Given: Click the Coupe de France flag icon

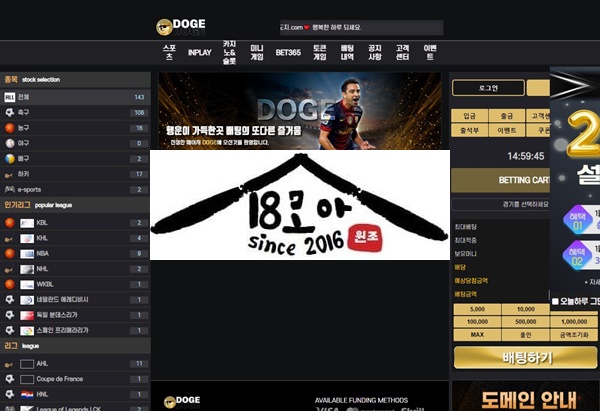Looking at the screenshot, I should point(27,379).
